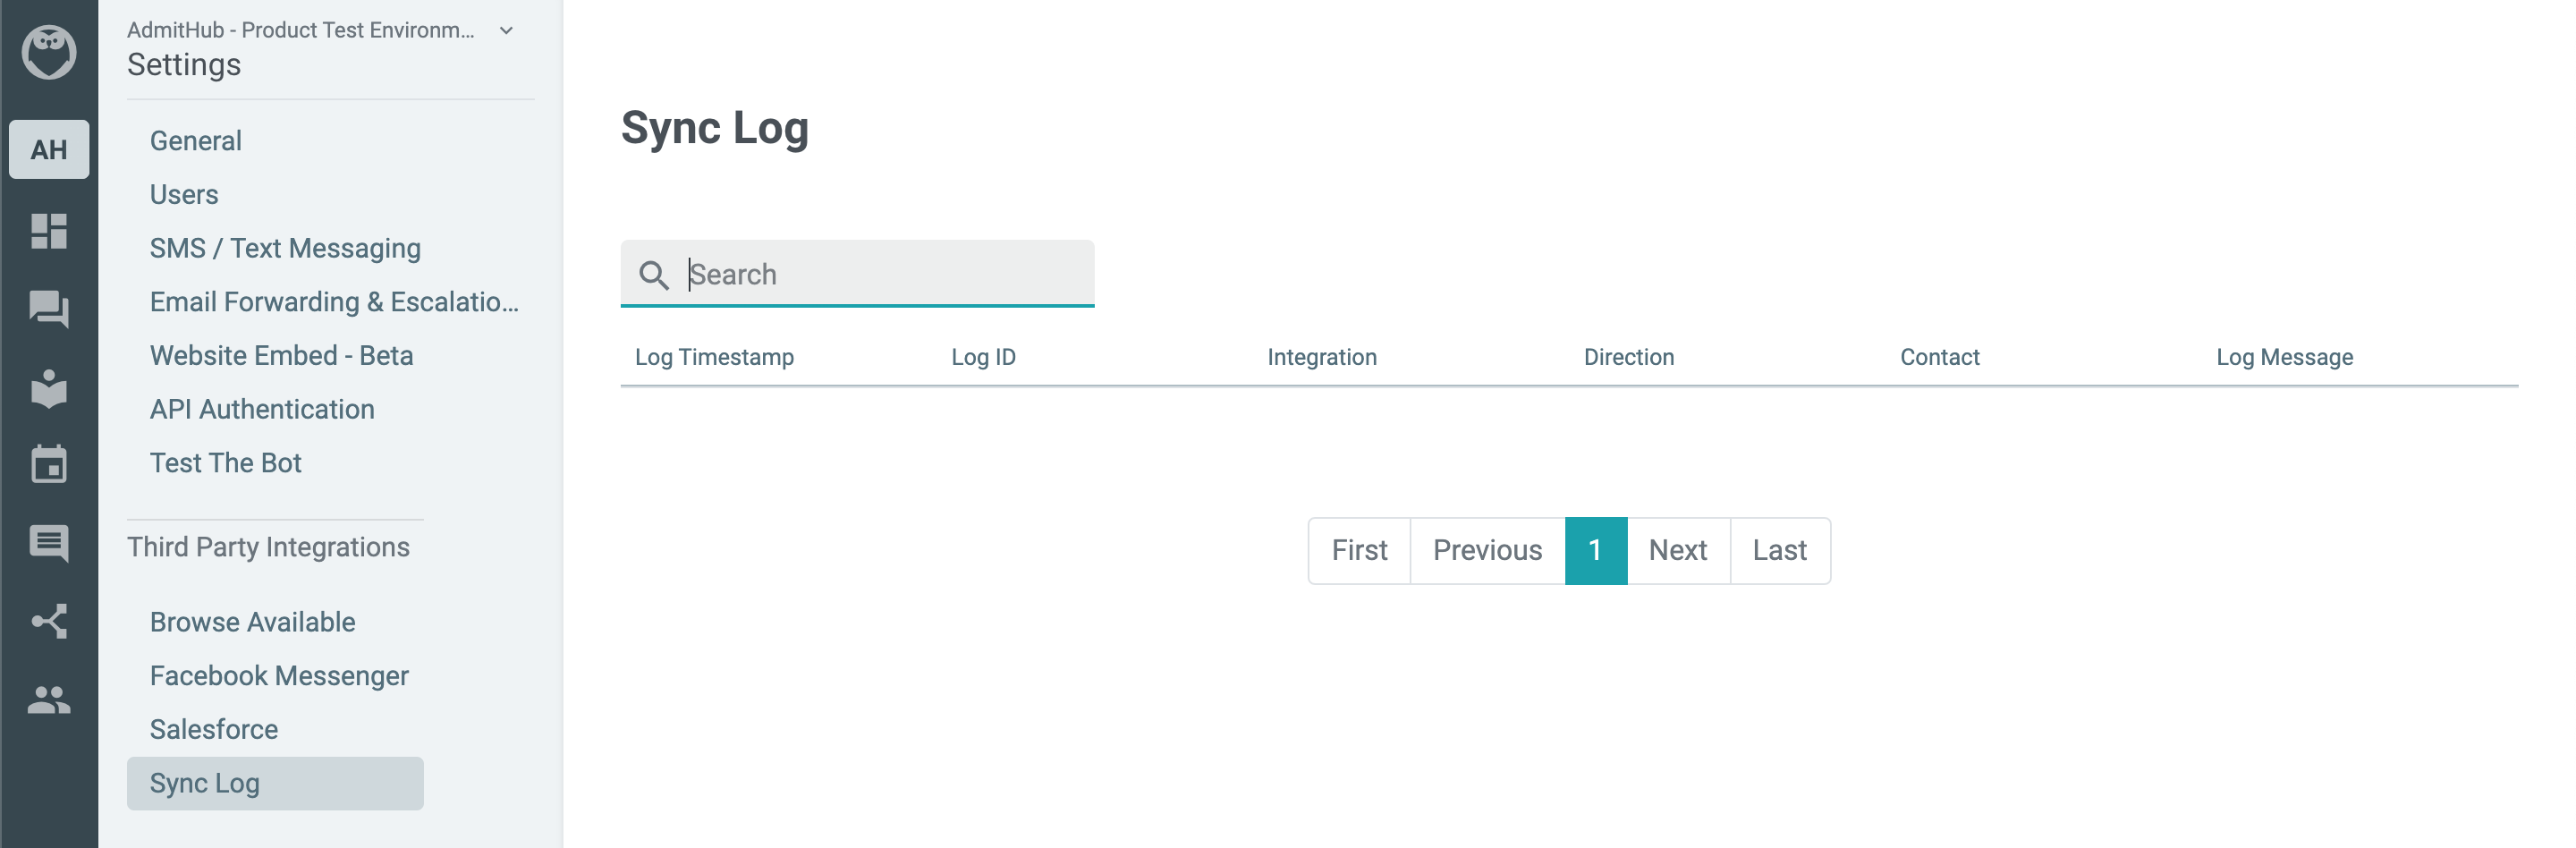The image size is (2576, 848).
Task: Expand the AdmitHub environment dropdown chevron
Action: coord(506,31)
